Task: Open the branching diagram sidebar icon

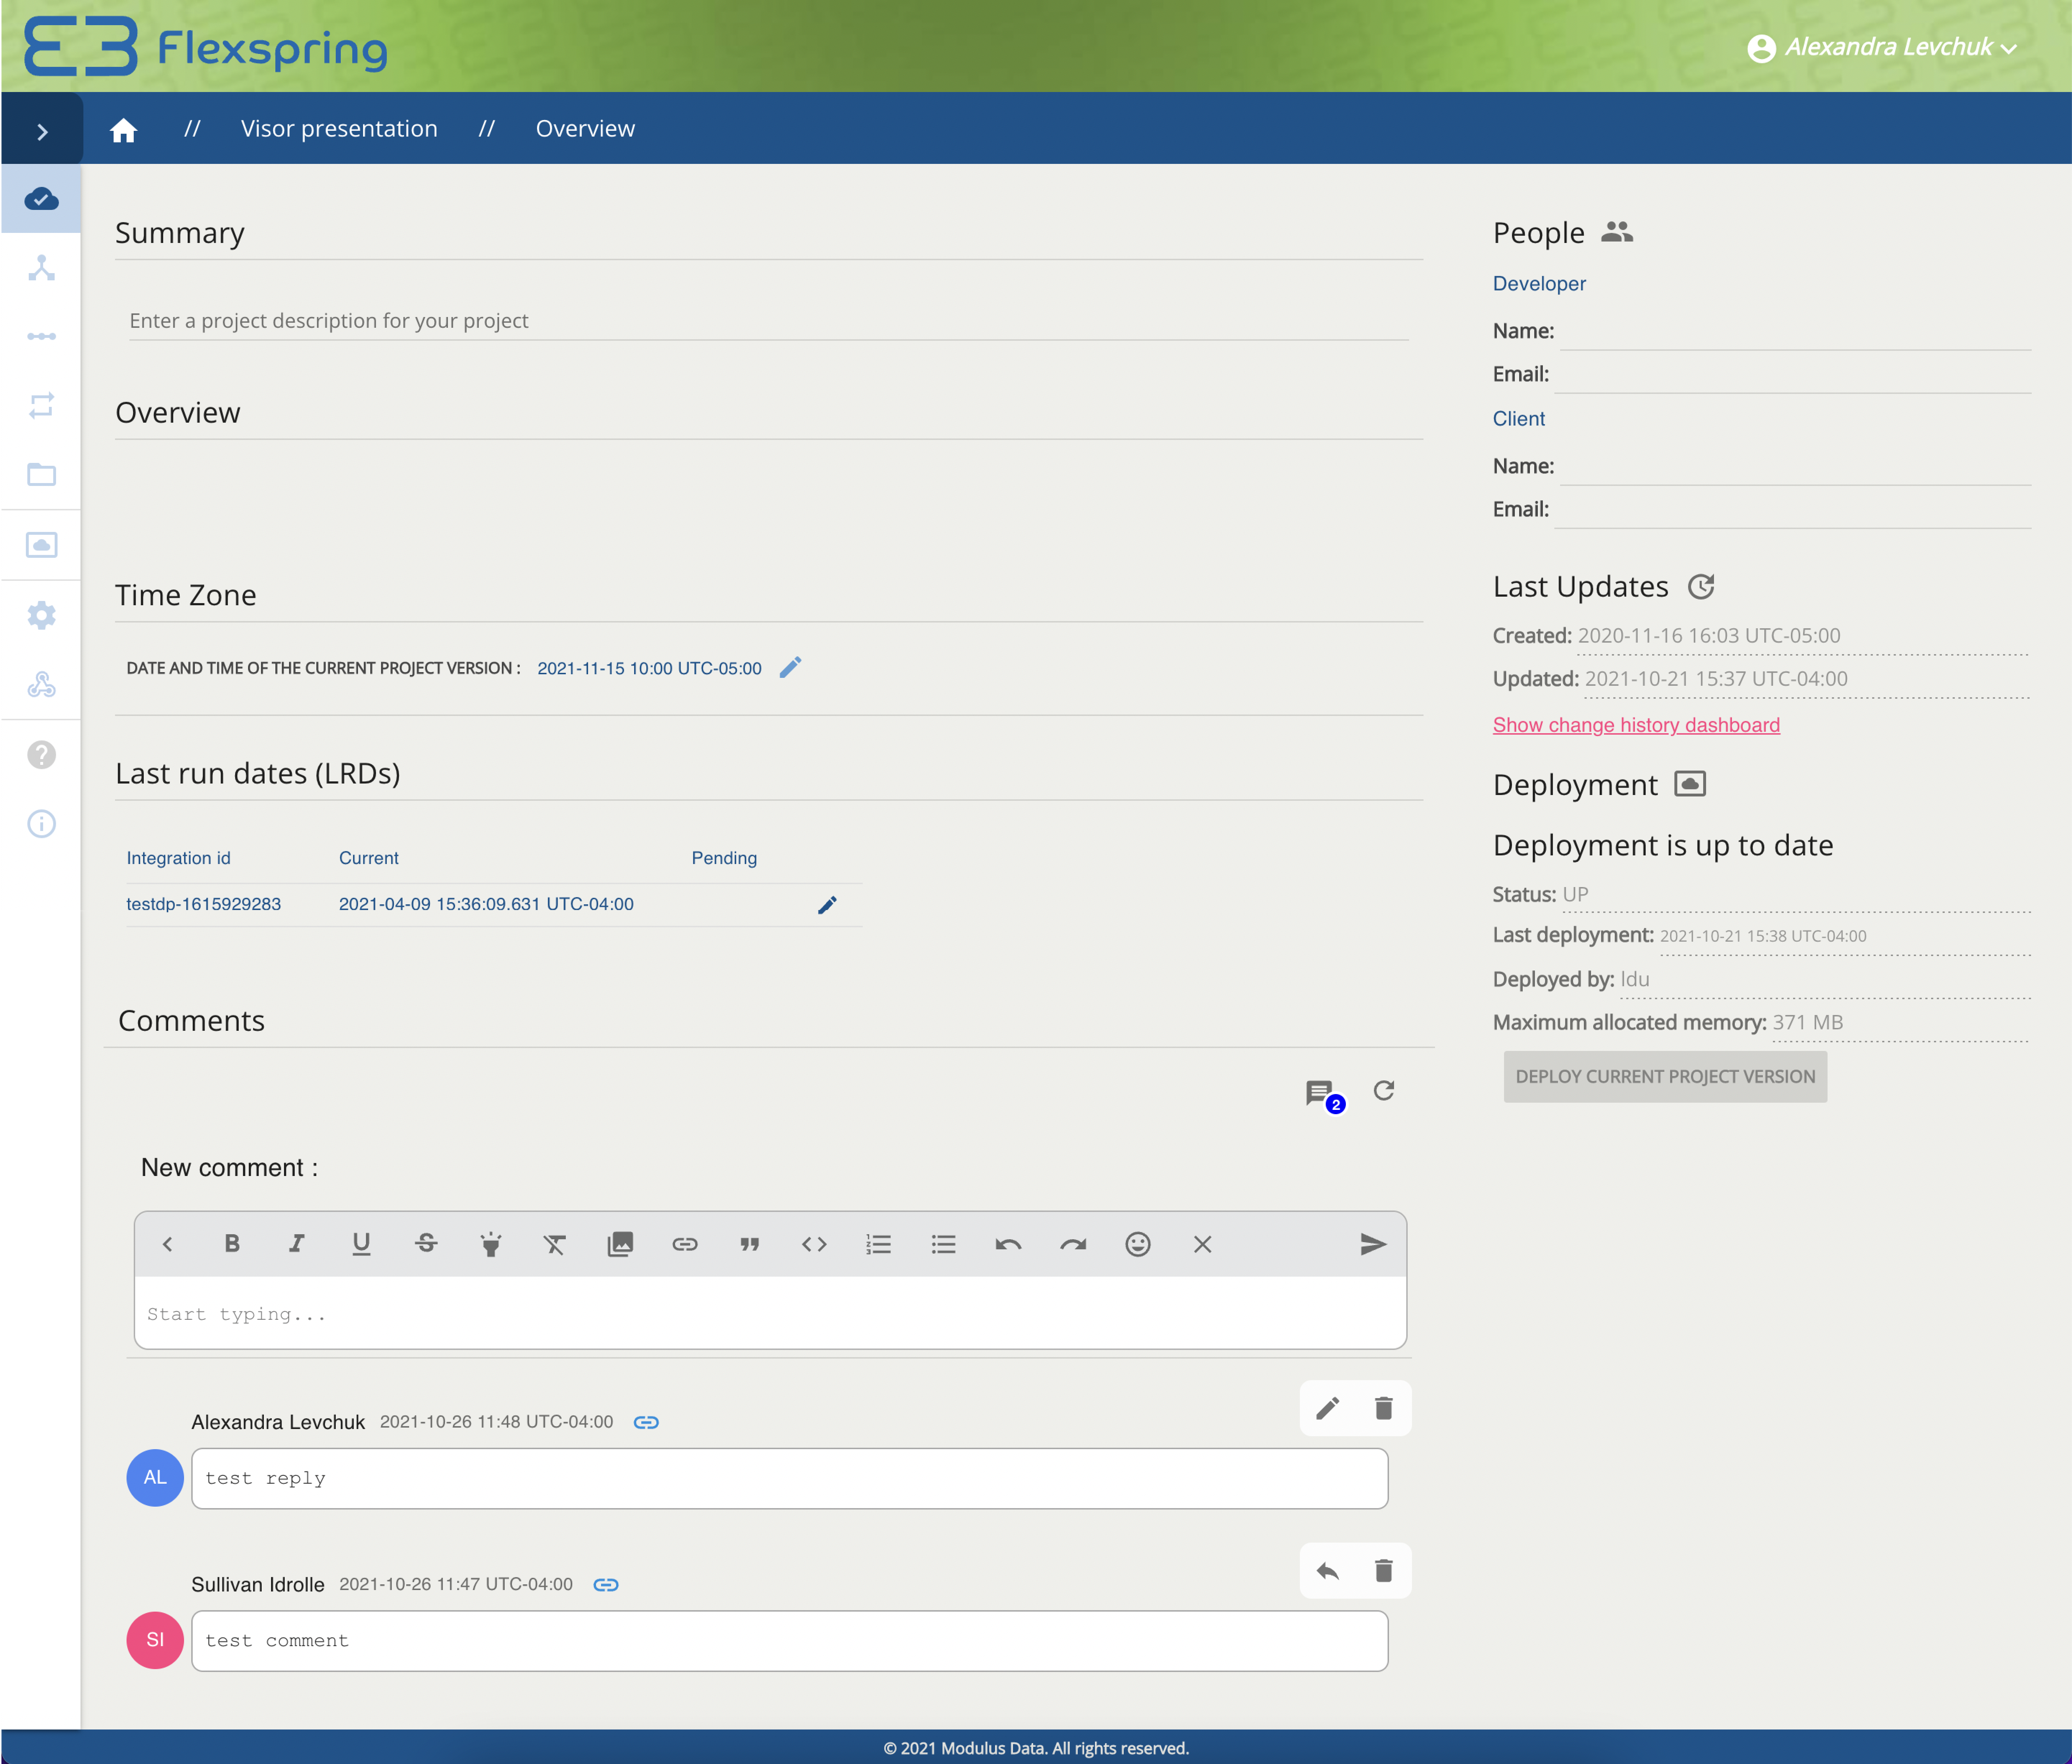Action: tap(41, 268)
